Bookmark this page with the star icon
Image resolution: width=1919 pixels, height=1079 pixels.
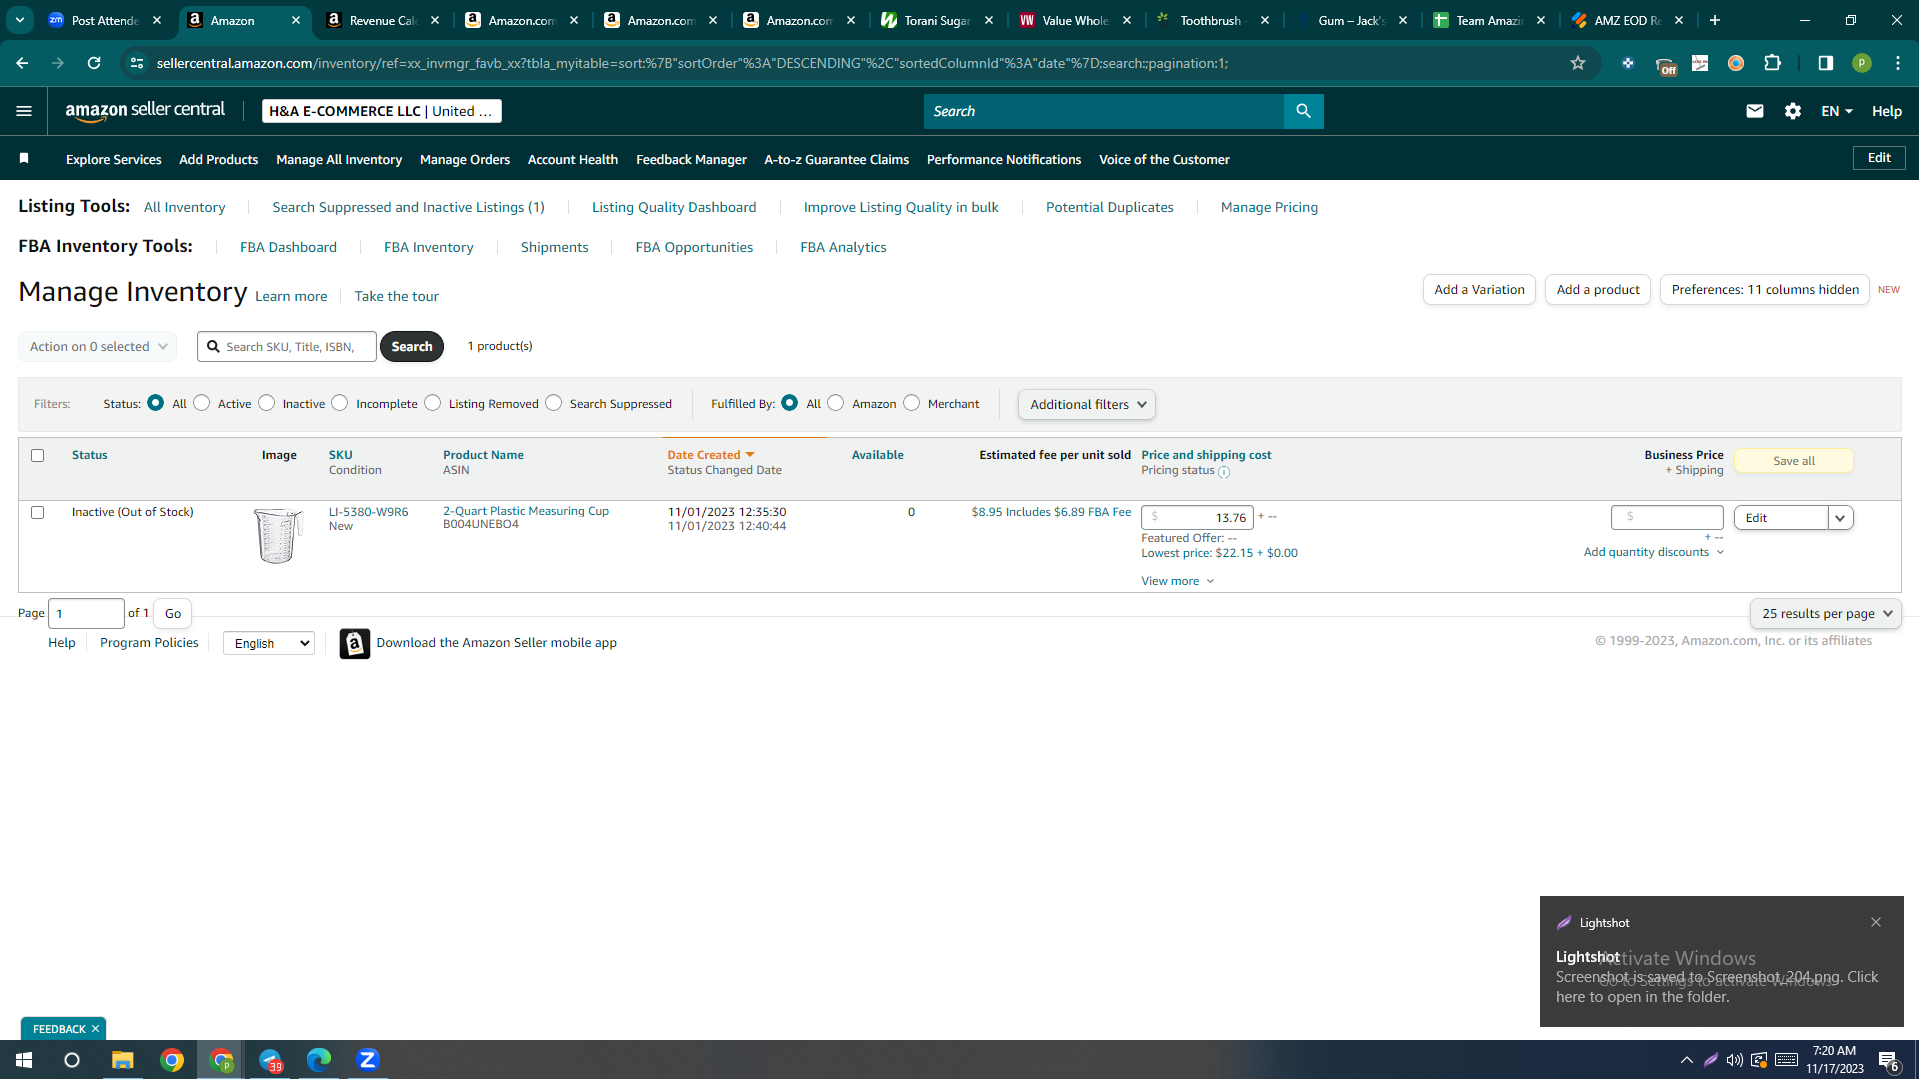tap(1578, 63)
